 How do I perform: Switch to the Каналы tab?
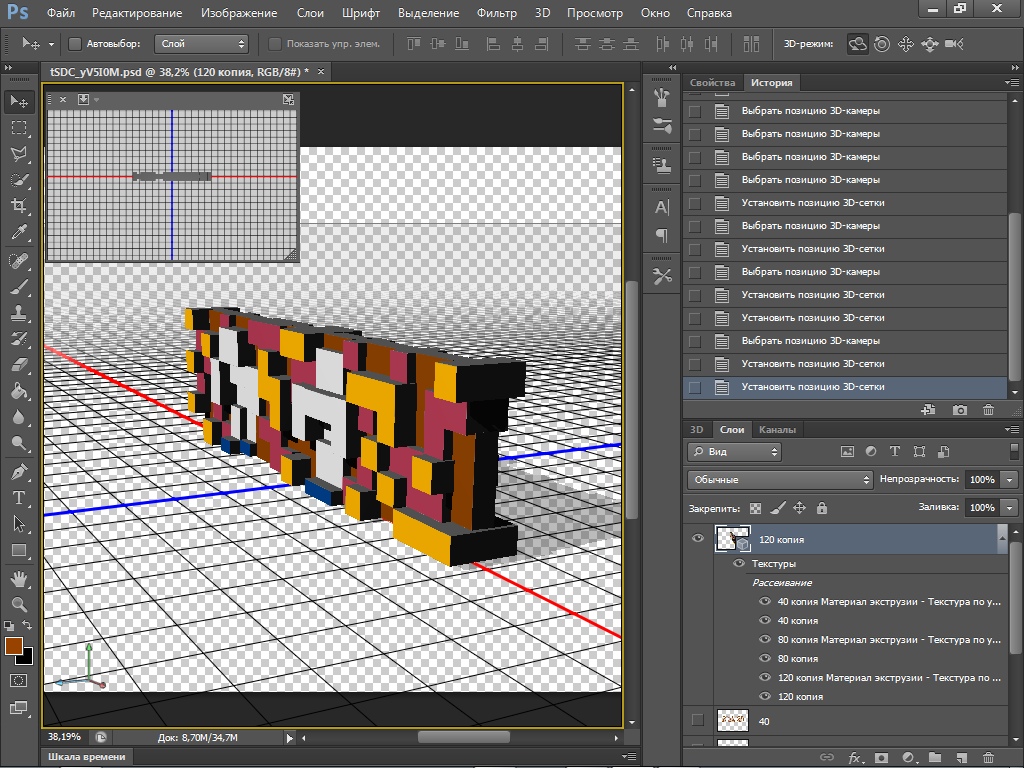point(777,430)
